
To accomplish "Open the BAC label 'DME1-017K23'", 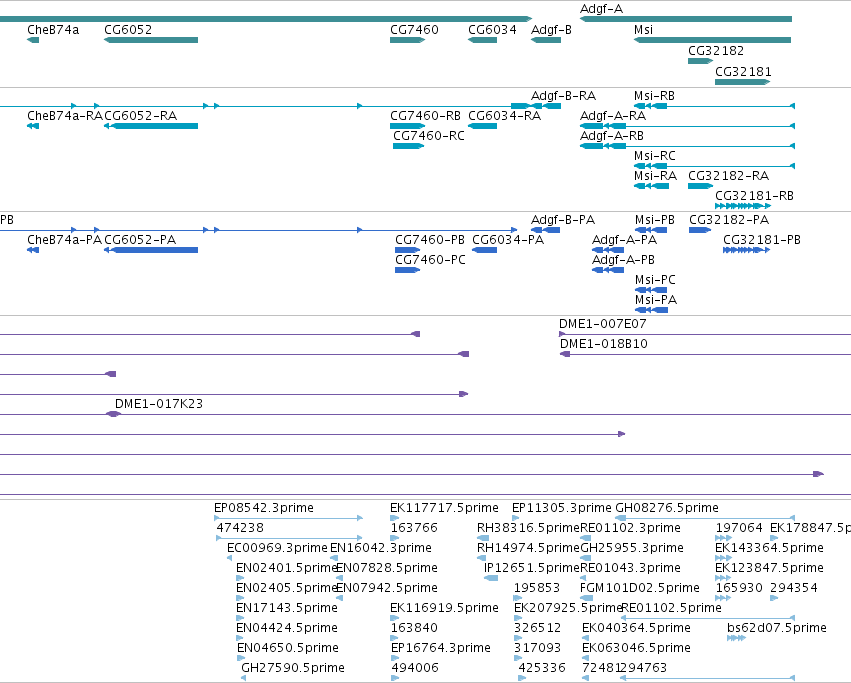I will point(159,404).
